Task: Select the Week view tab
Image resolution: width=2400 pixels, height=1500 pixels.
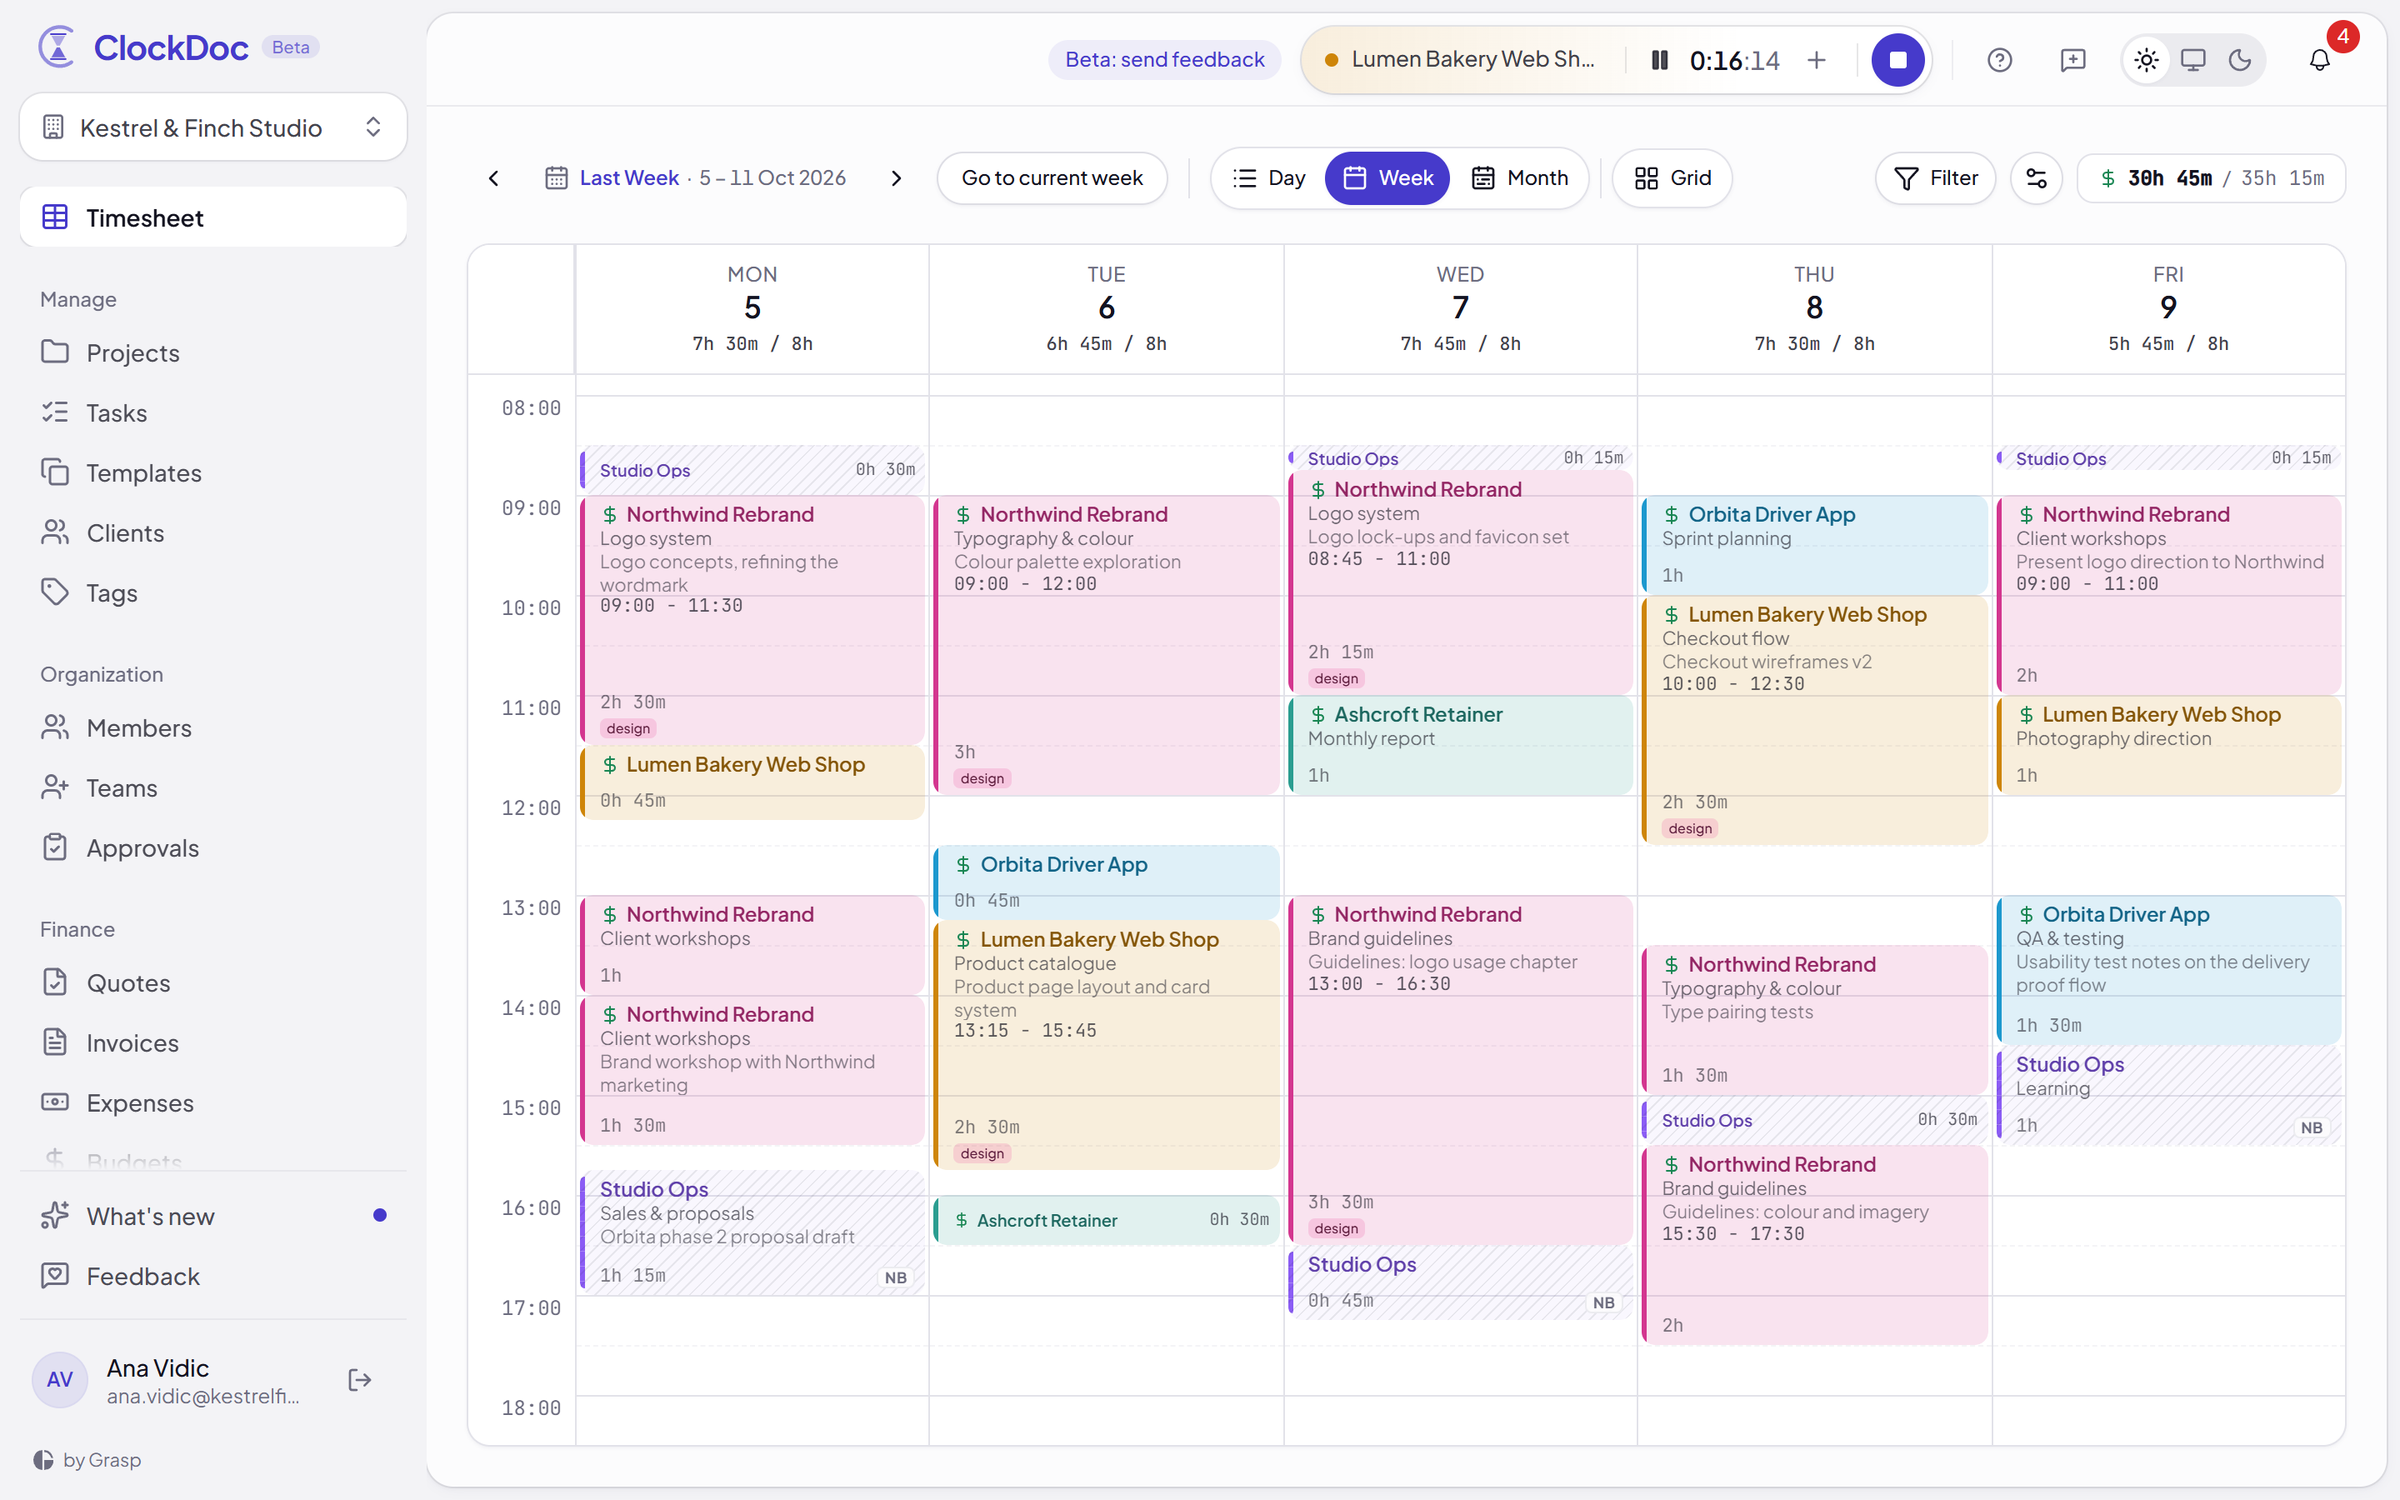Action: coord(1388,178)
